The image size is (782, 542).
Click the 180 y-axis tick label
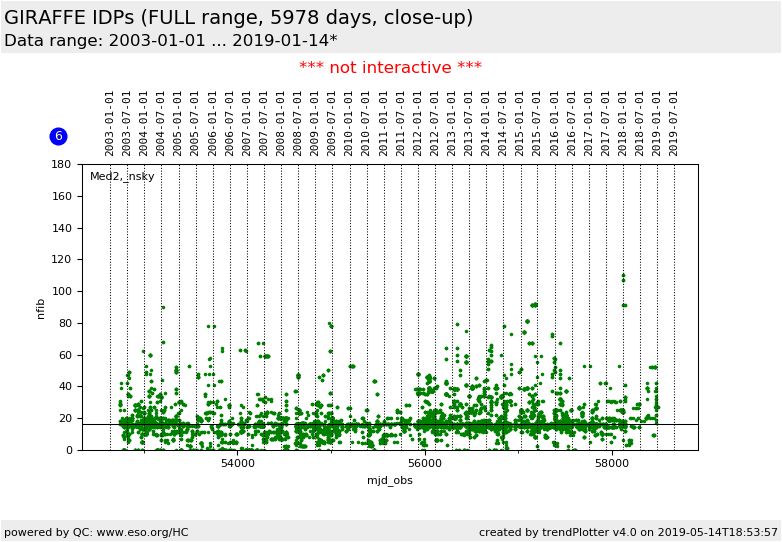point(61,165)
